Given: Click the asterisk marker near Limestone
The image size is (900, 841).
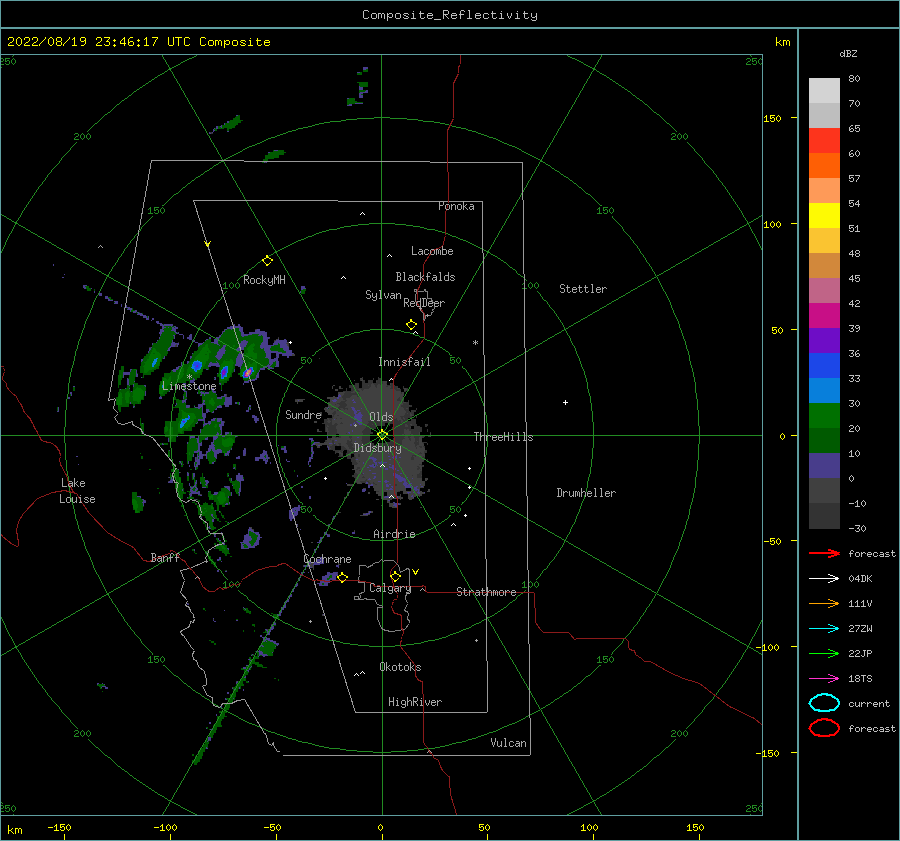Looking at the screenshot, I should [189, 377].
